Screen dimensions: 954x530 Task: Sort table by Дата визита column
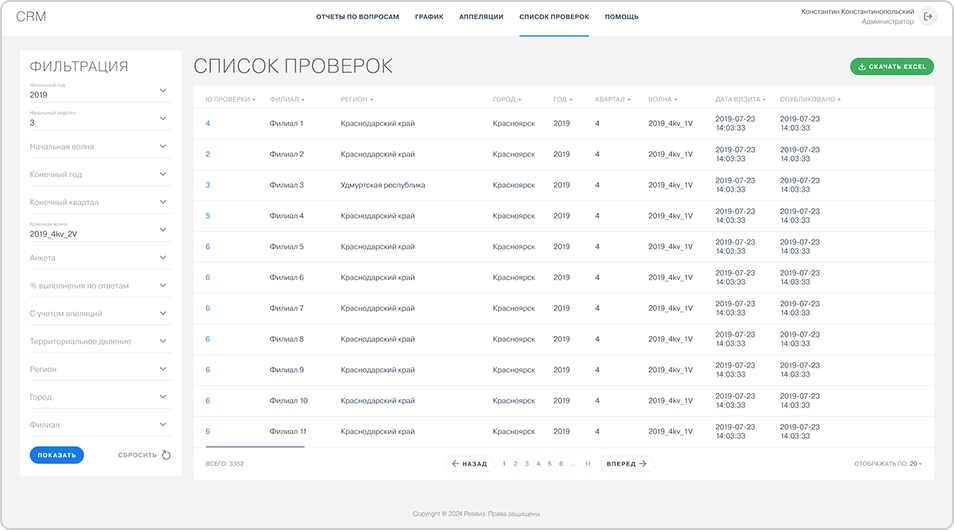[740, 100]
